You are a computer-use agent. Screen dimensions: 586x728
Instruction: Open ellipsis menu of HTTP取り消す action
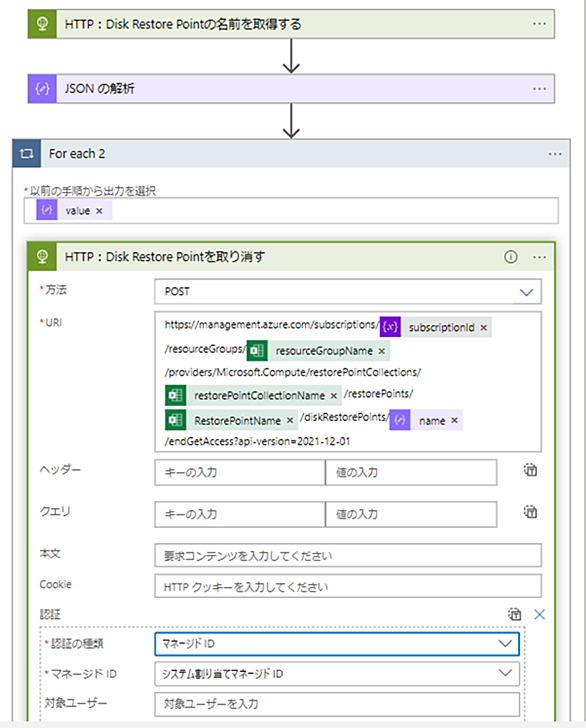[539, 257]
